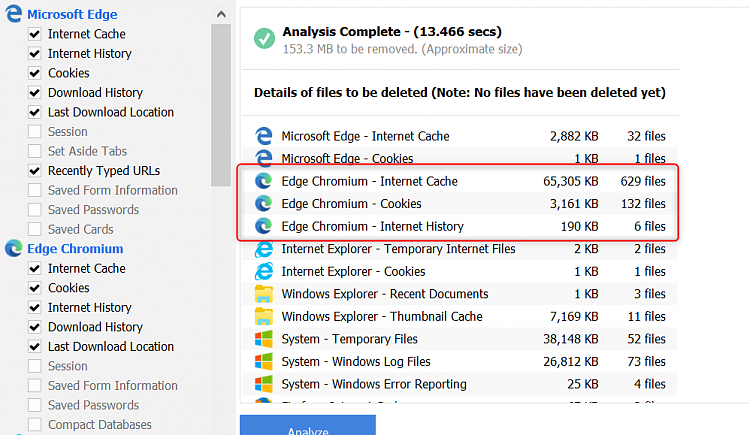Viewport: 750px width, 435px height.
Task: Enable the Set Aside Tabs checkbox
Action: pos(34,151)
